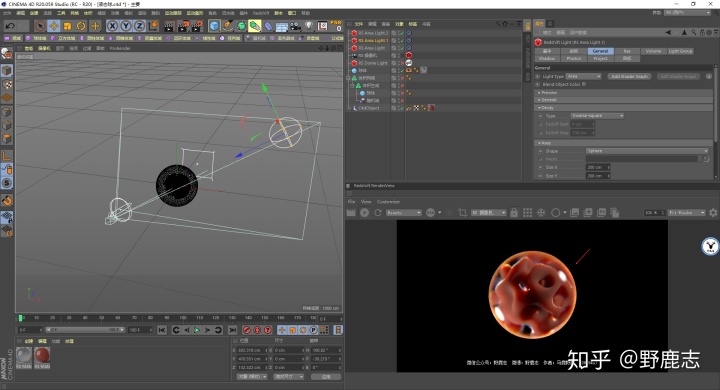Open the light bulb objects icon
720x390 pixels.
(x=309, y=26)
